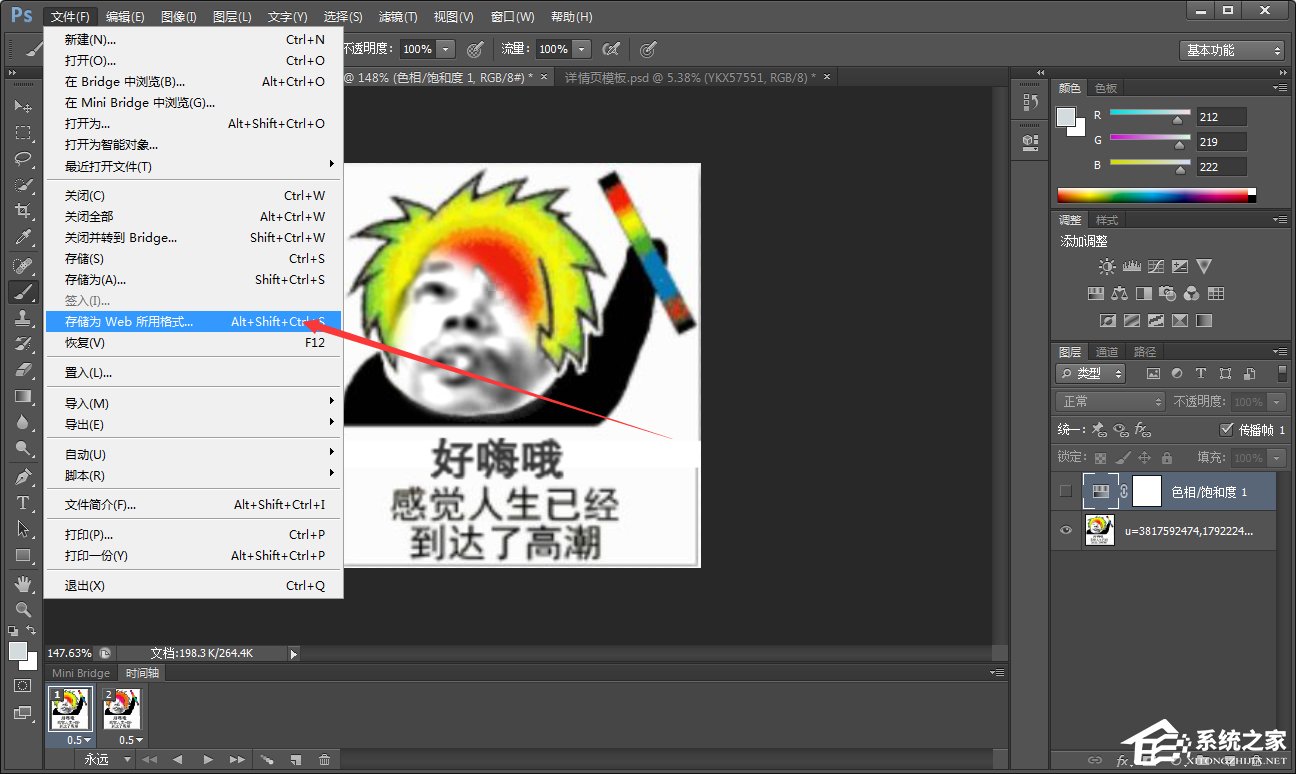
Task: Hide the u=3817592474 image layer
Action: pos(1066,529)
